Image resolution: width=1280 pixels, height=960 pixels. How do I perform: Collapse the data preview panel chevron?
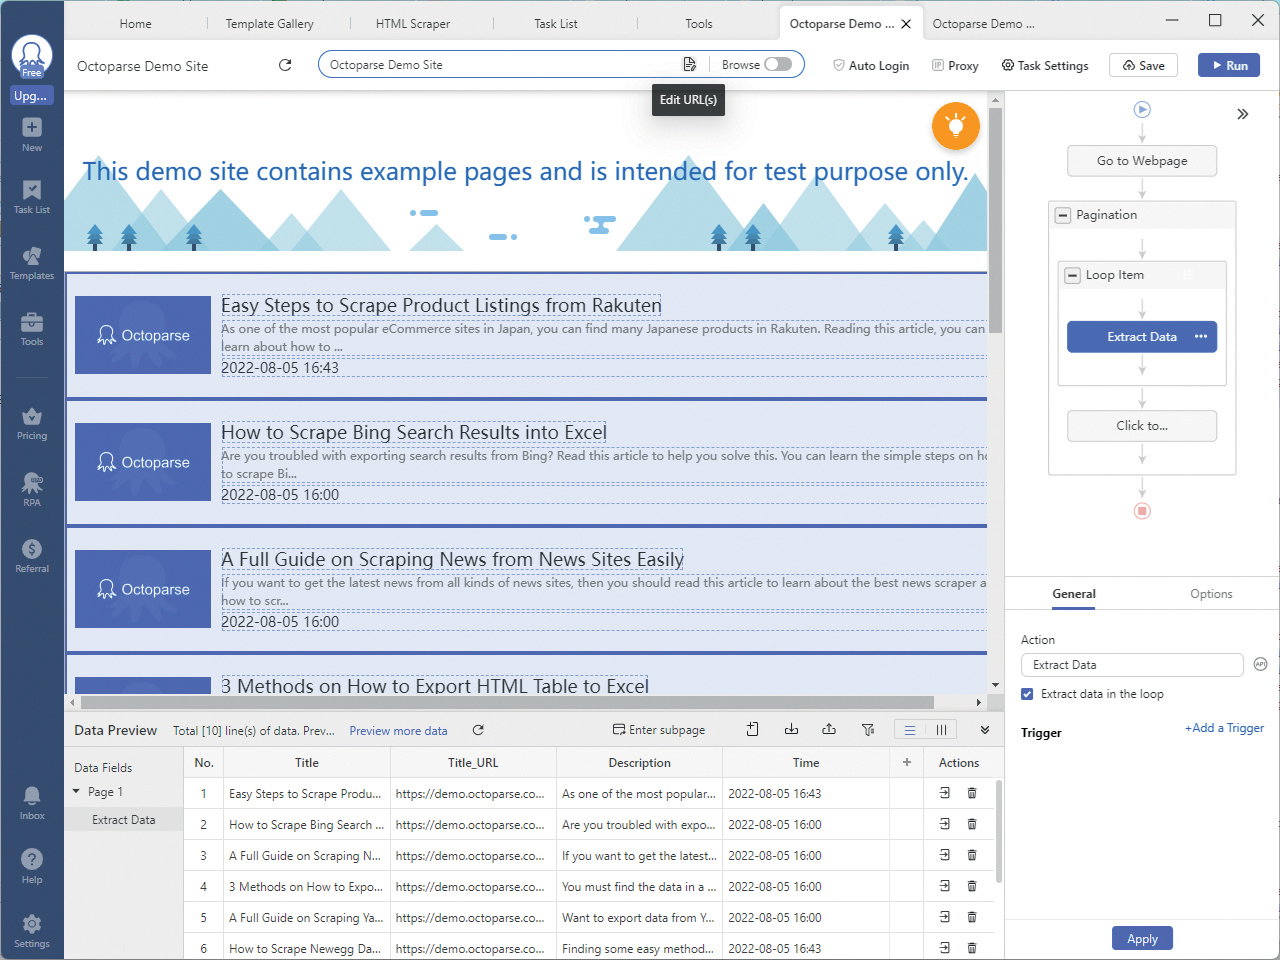(x=985, y=730)
